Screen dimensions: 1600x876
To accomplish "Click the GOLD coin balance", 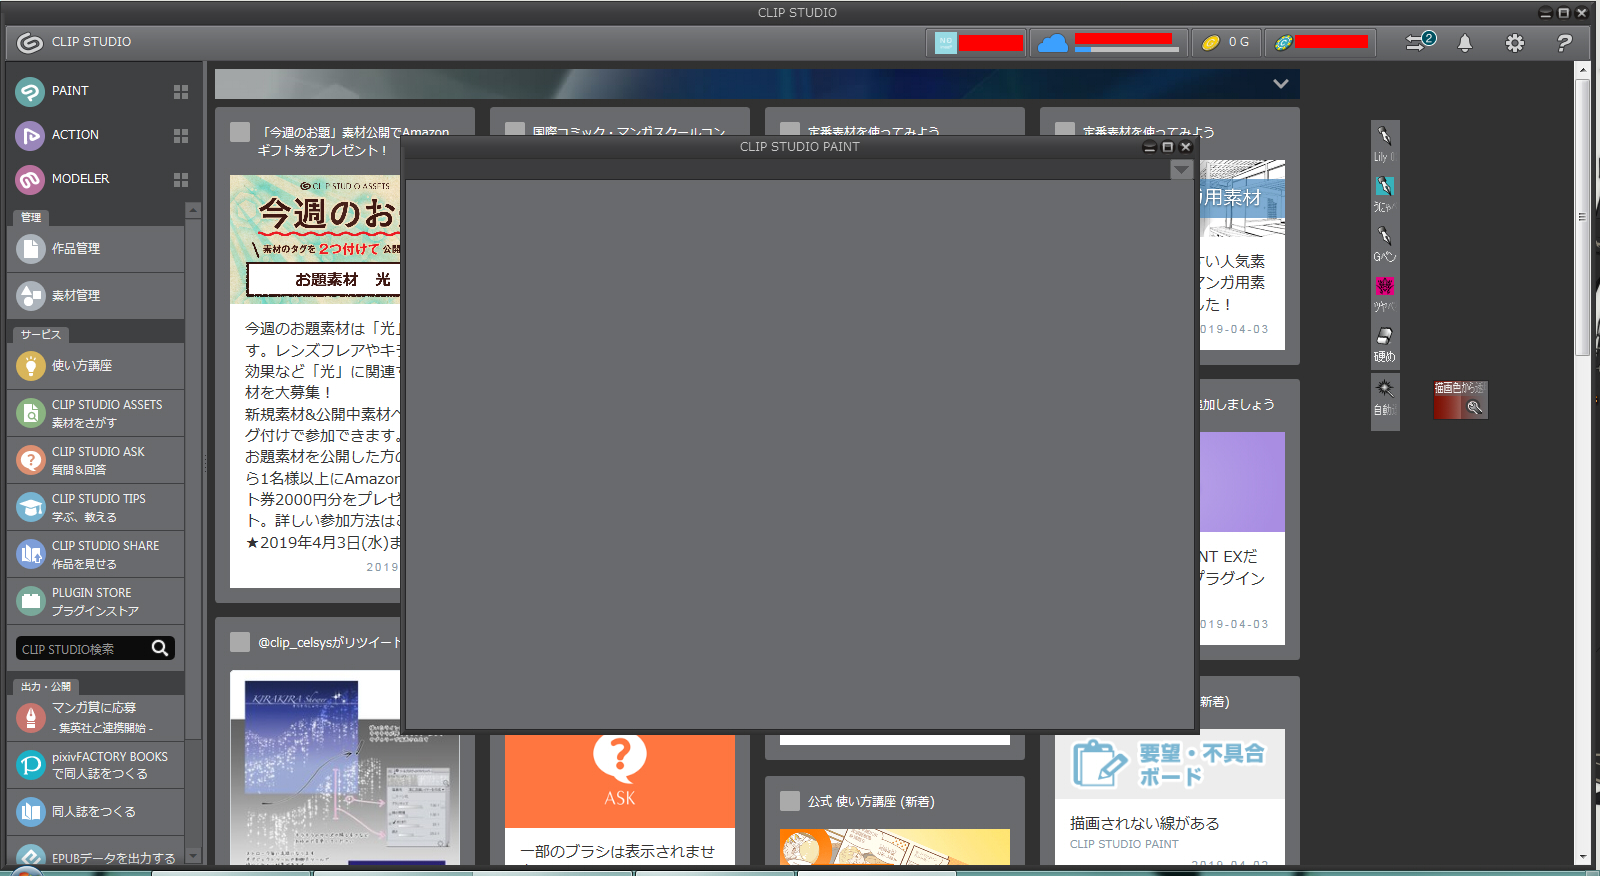I will [x=1226, y=43].
